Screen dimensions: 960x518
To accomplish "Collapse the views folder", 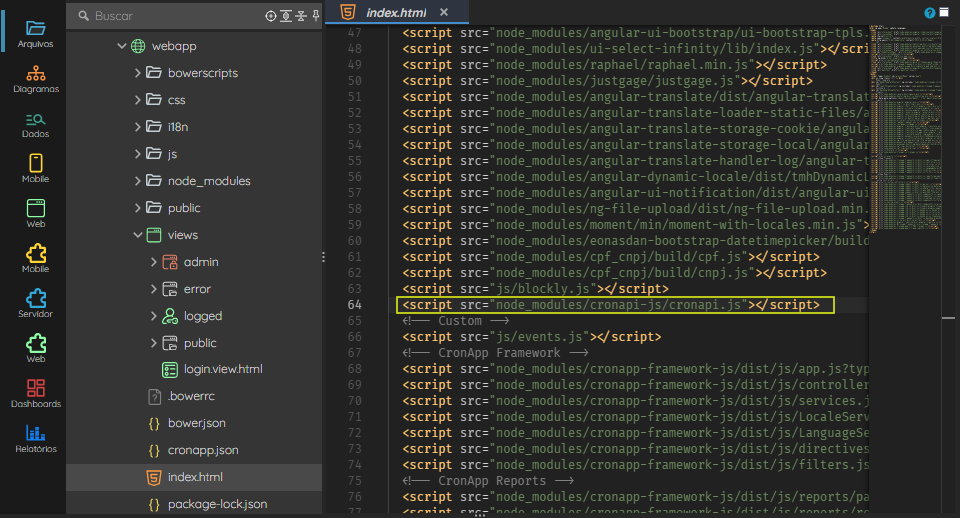I will coord(138,235).
